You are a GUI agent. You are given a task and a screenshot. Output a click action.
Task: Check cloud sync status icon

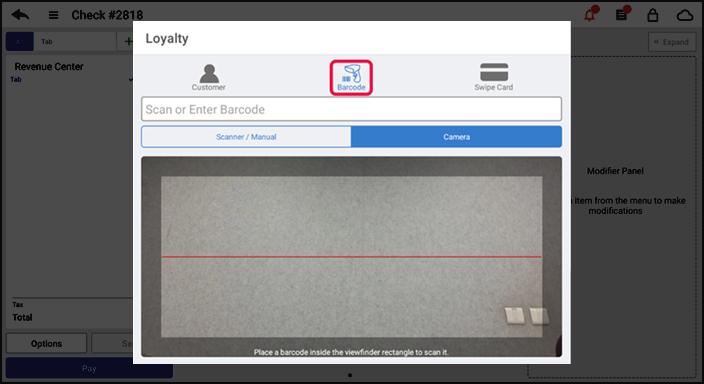[x=685, y=16]
